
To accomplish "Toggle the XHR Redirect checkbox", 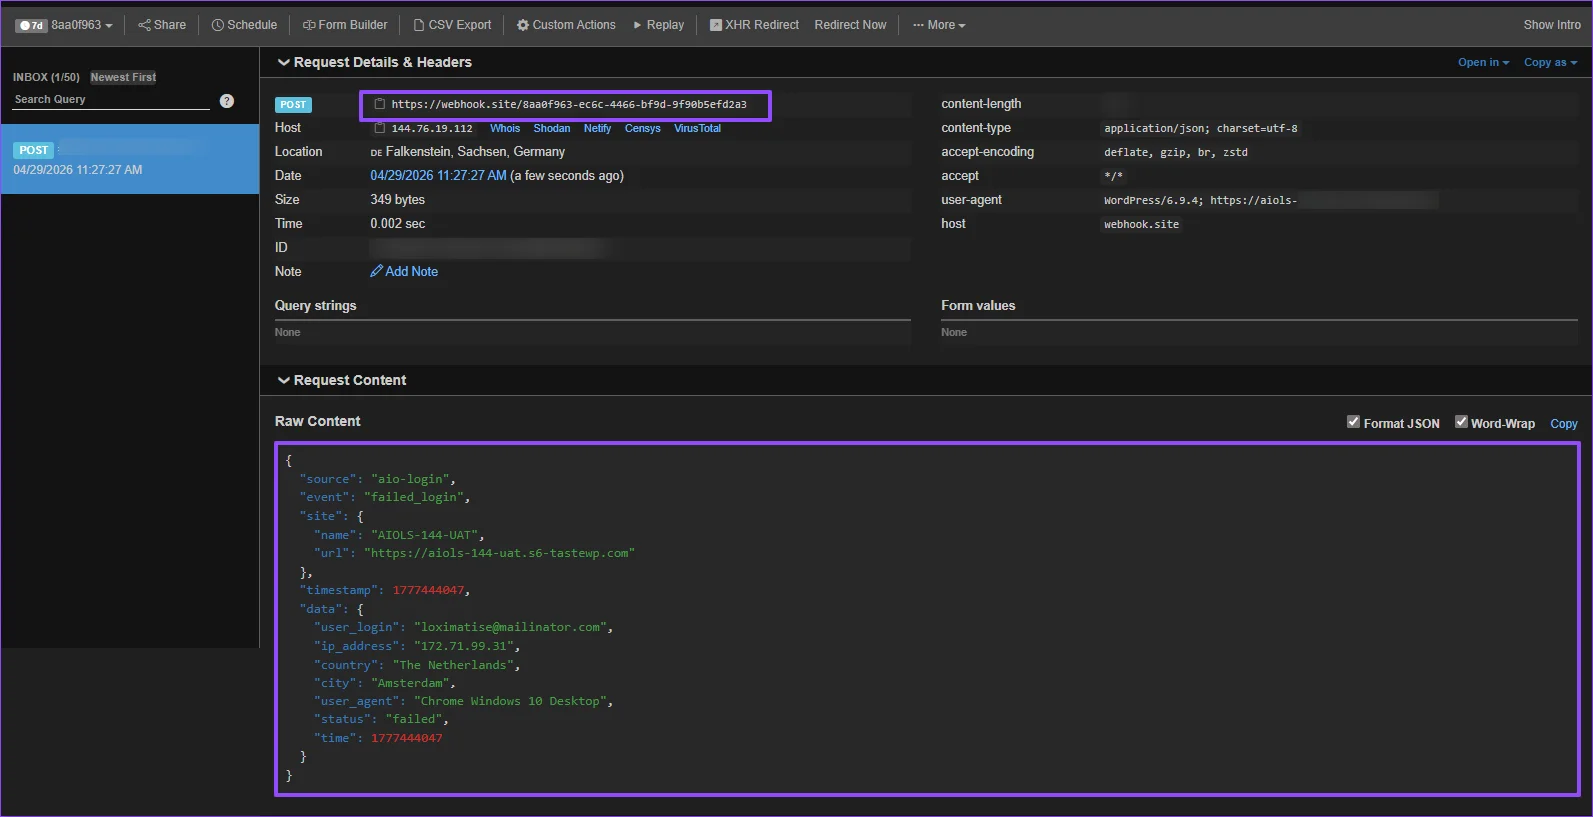I will 716,25.
